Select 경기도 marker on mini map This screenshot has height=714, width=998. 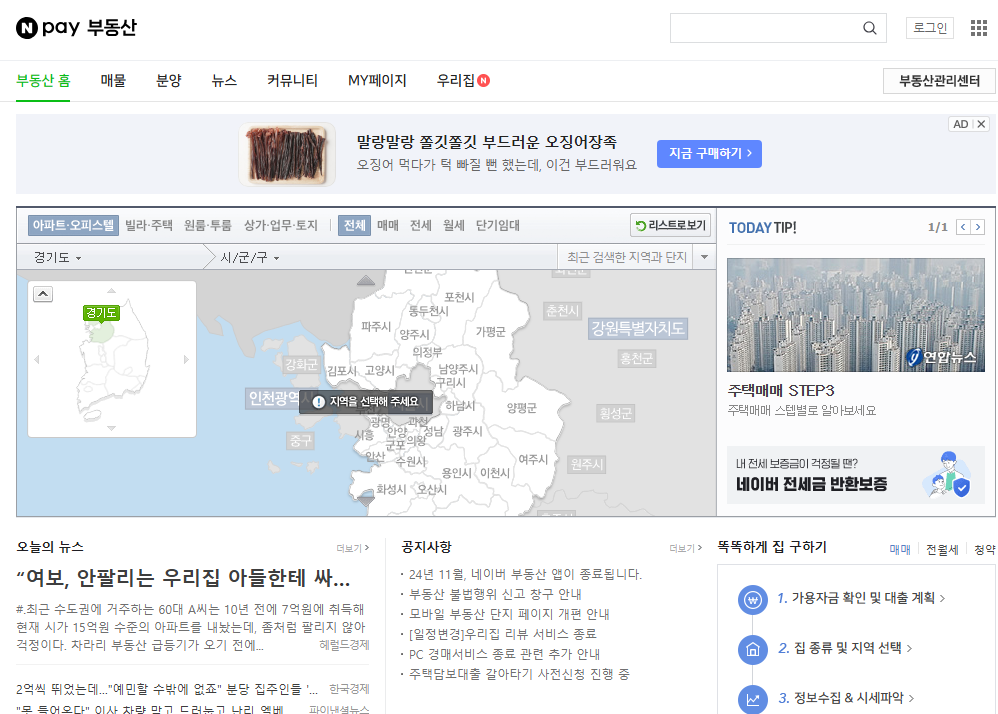[x=101, y=313]
